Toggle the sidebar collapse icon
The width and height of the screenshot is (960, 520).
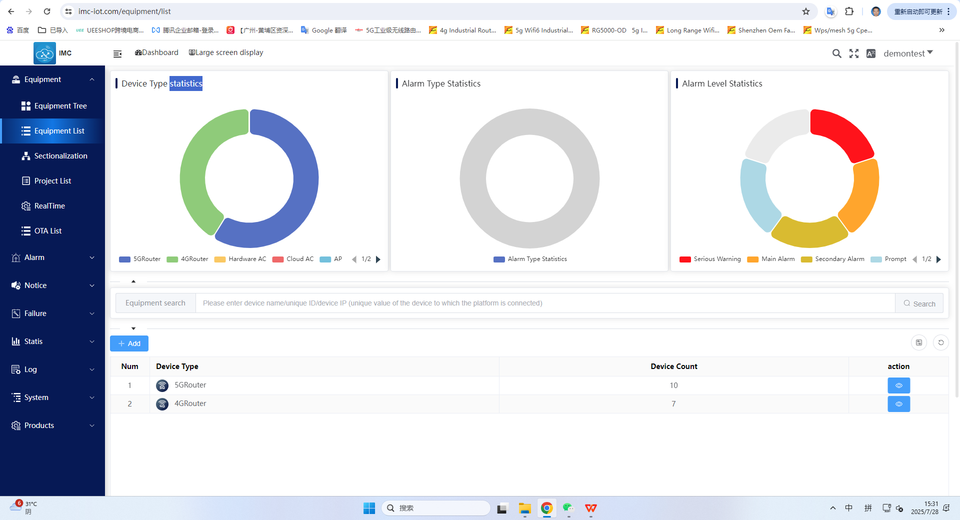pyautogui.click(x=118, y=54)
